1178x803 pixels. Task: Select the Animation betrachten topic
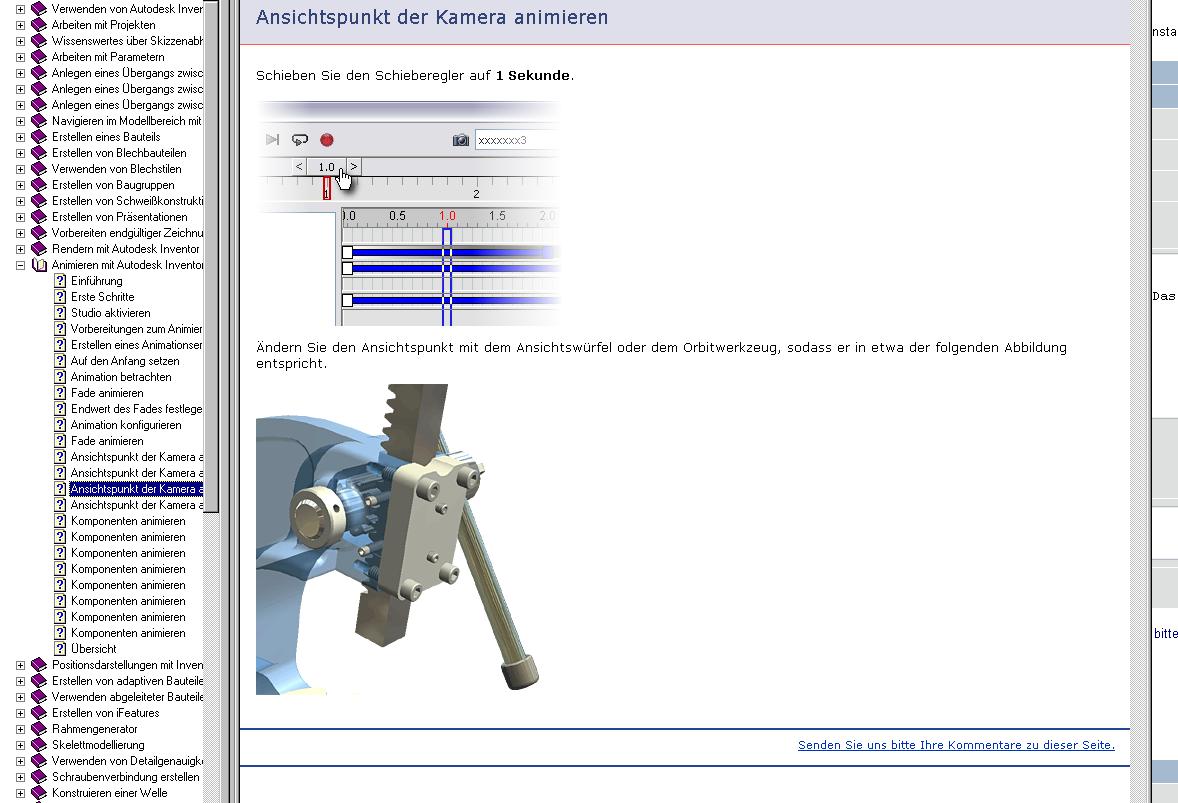(121, 377)
